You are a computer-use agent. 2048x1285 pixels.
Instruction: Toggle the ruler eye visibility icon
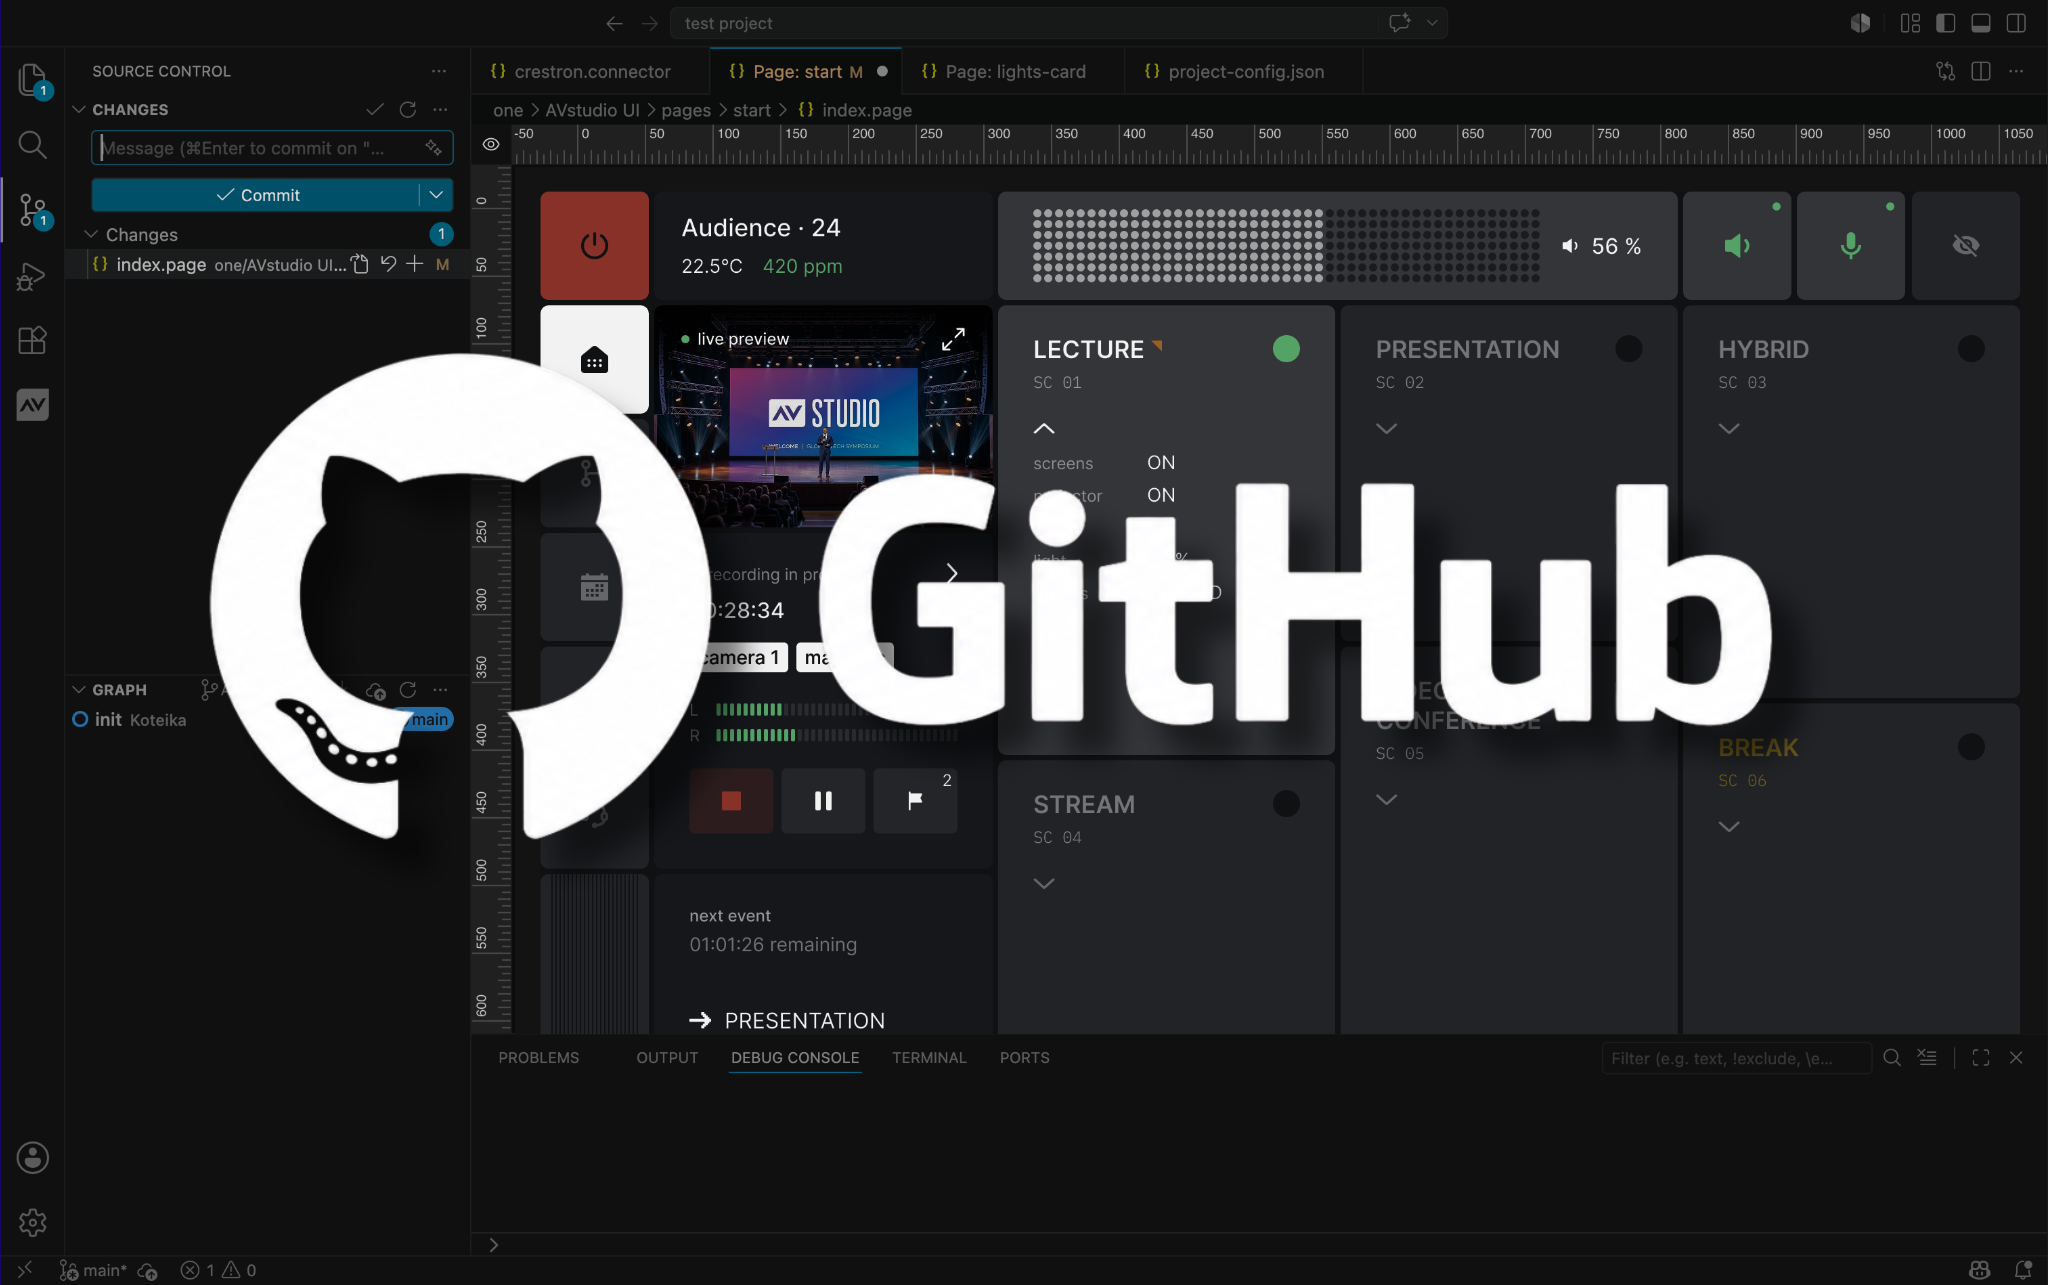click(x=491, y=144)
